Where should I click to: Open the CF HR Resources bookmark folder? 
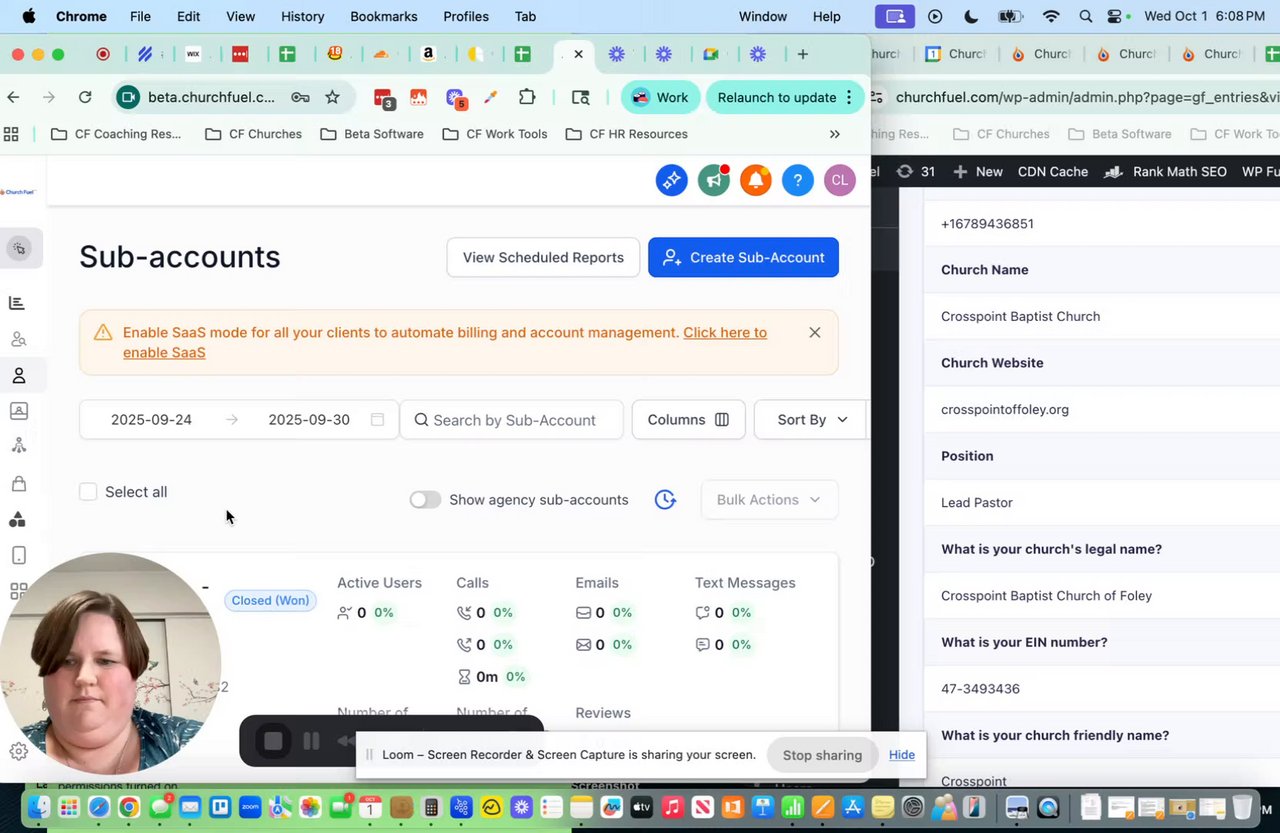coord(626,134)
